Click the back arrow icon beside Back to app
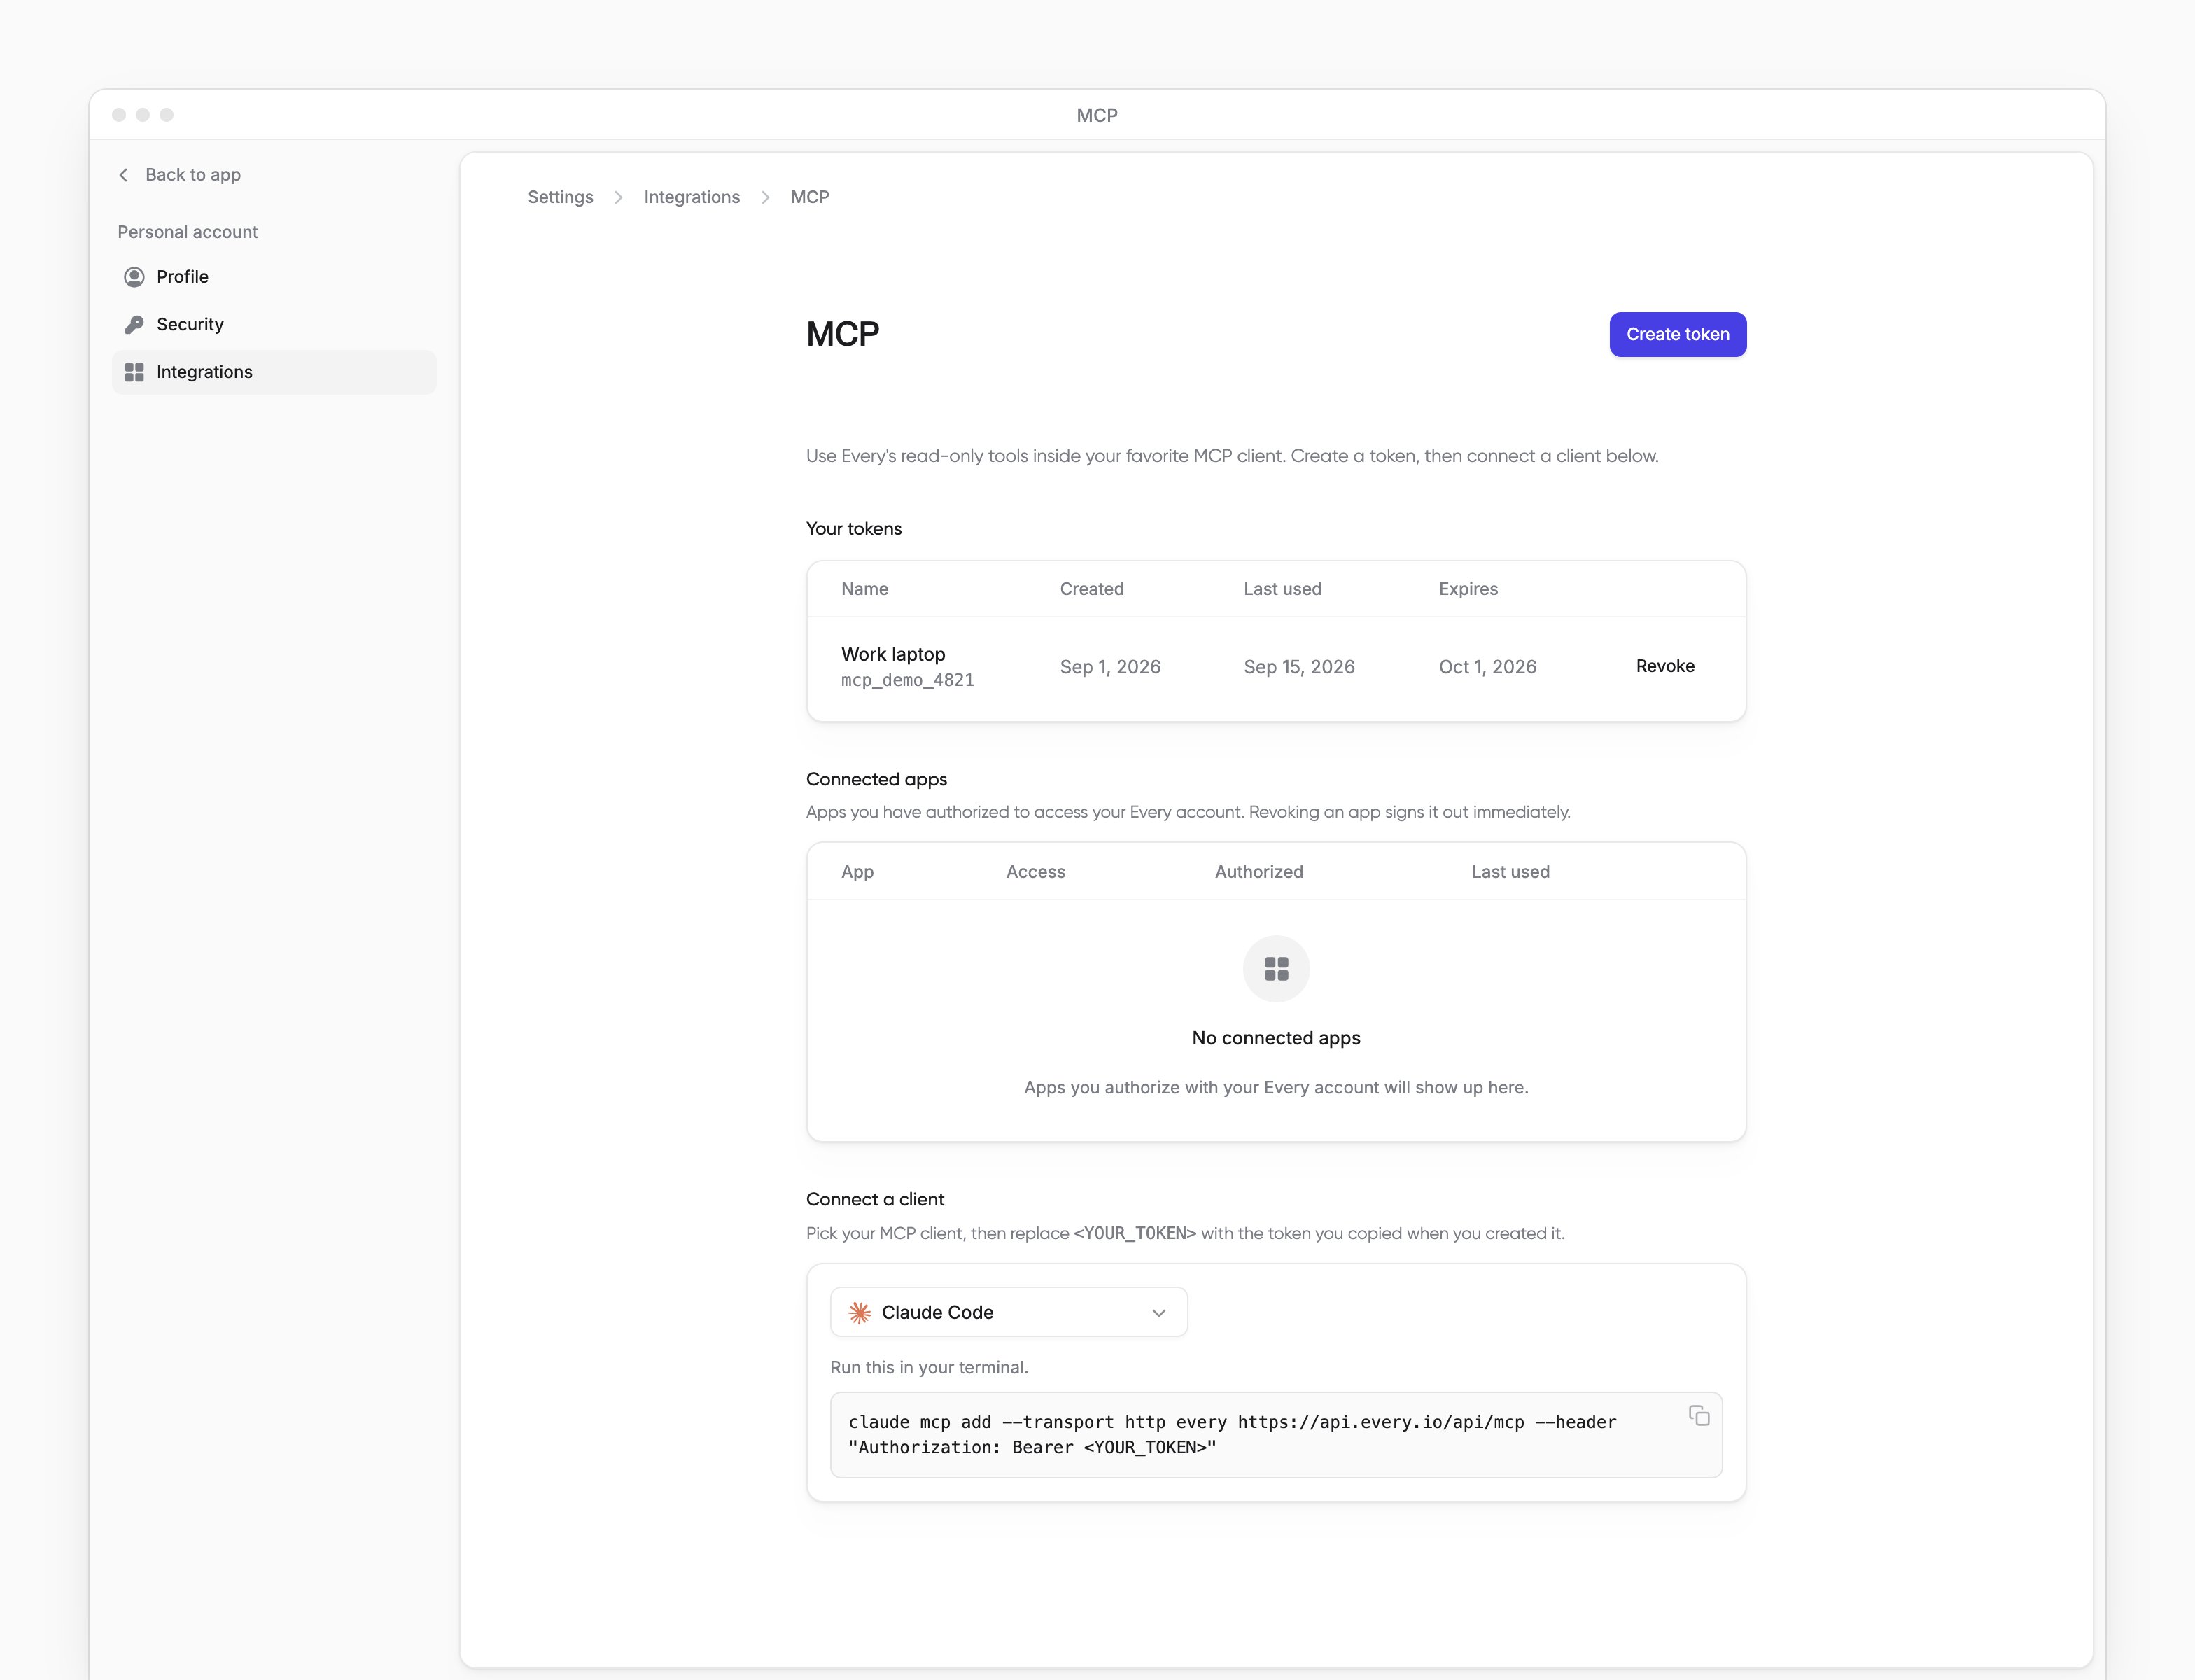Screen dimensions: 2195x1680 pos(123,175)
